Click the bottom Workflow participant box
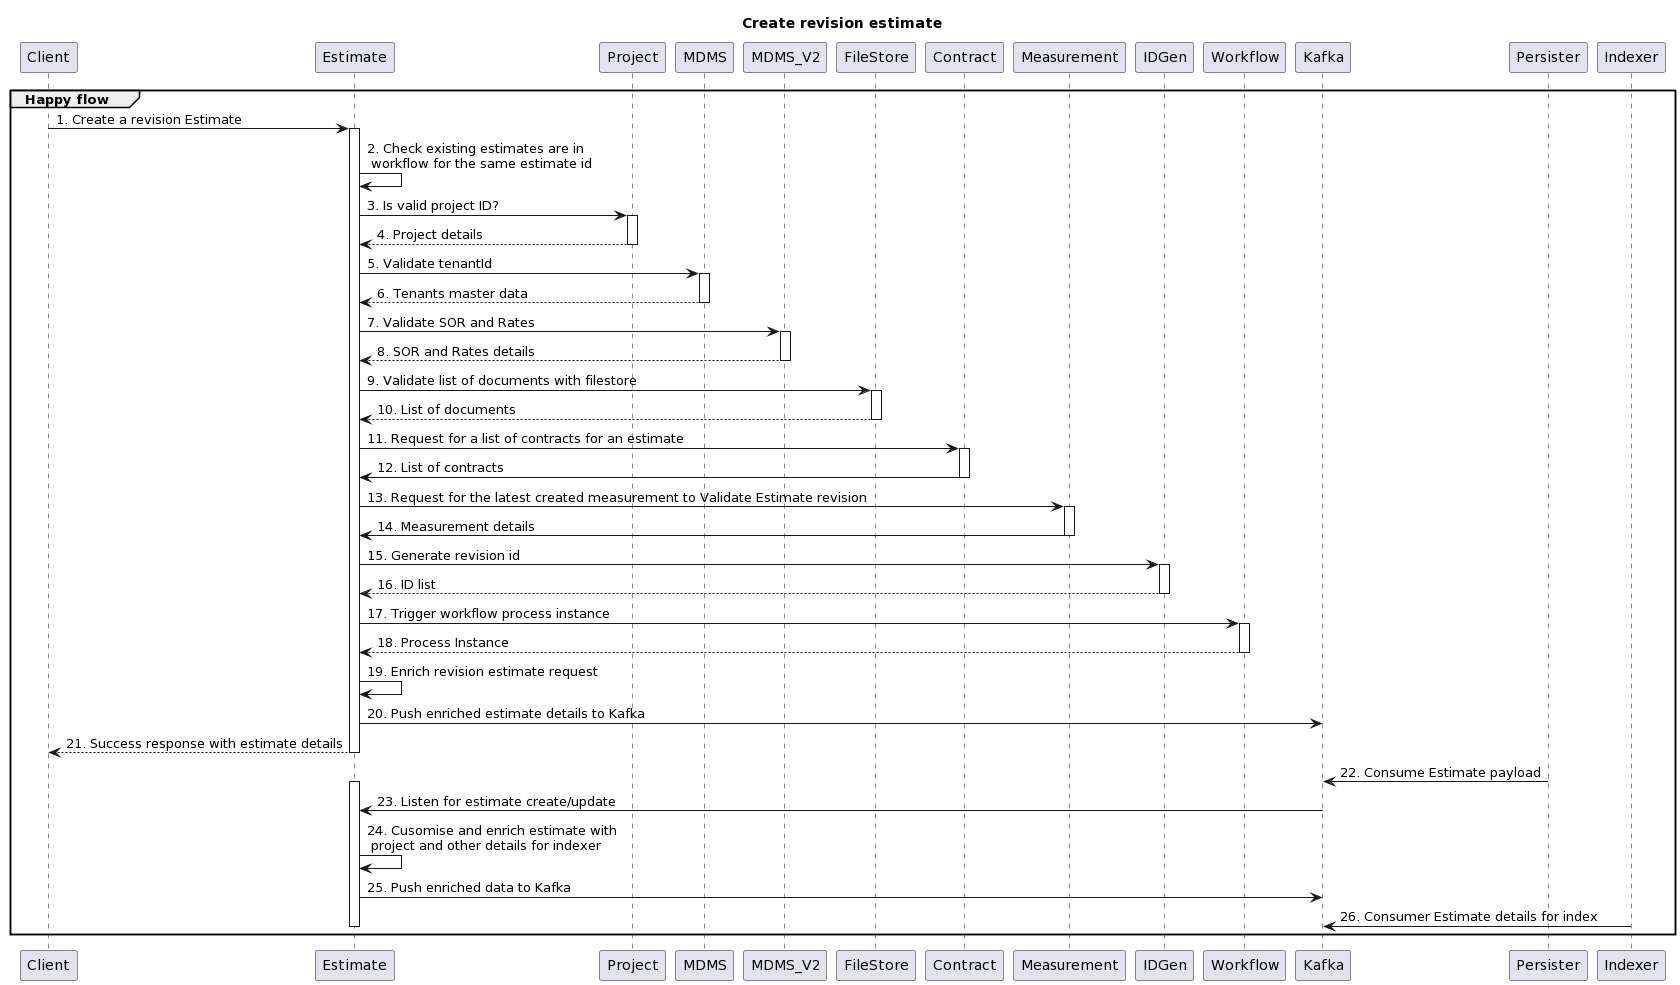Screen dimensions: 1680x985 point(1244,965)
